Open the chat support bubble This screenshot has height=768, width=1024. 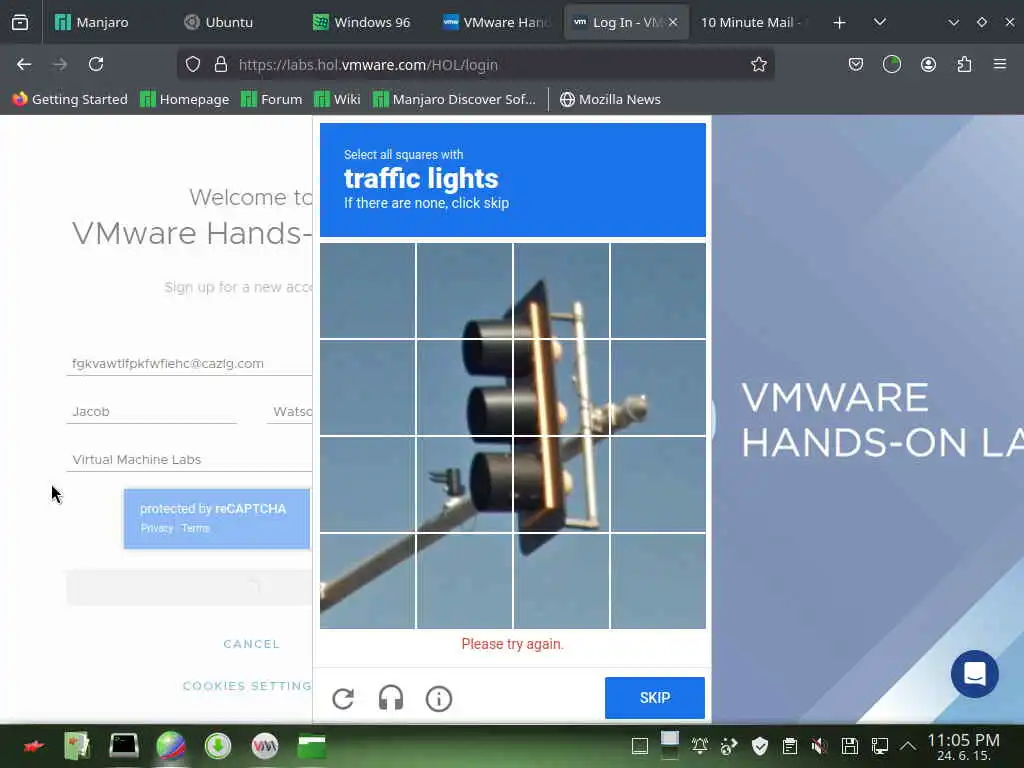pos(974,674)
